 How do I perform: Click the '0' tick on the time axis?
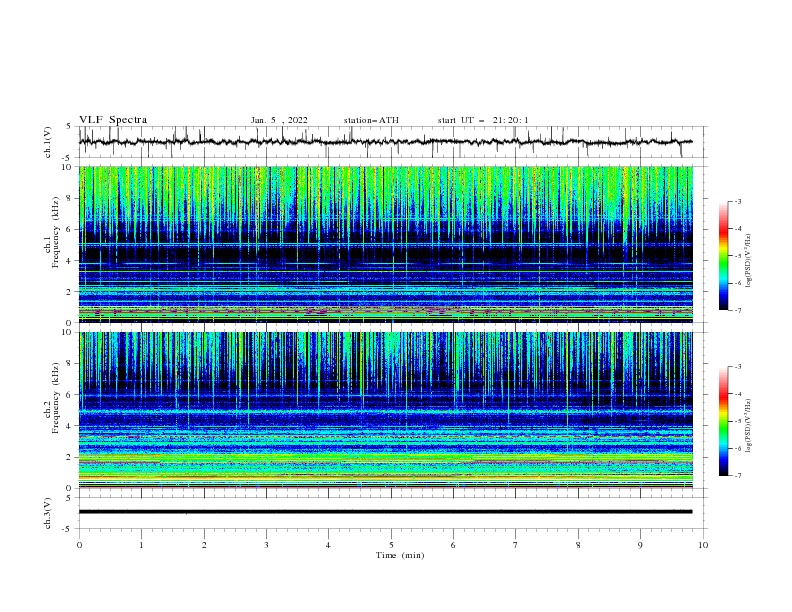click(79, 545)
